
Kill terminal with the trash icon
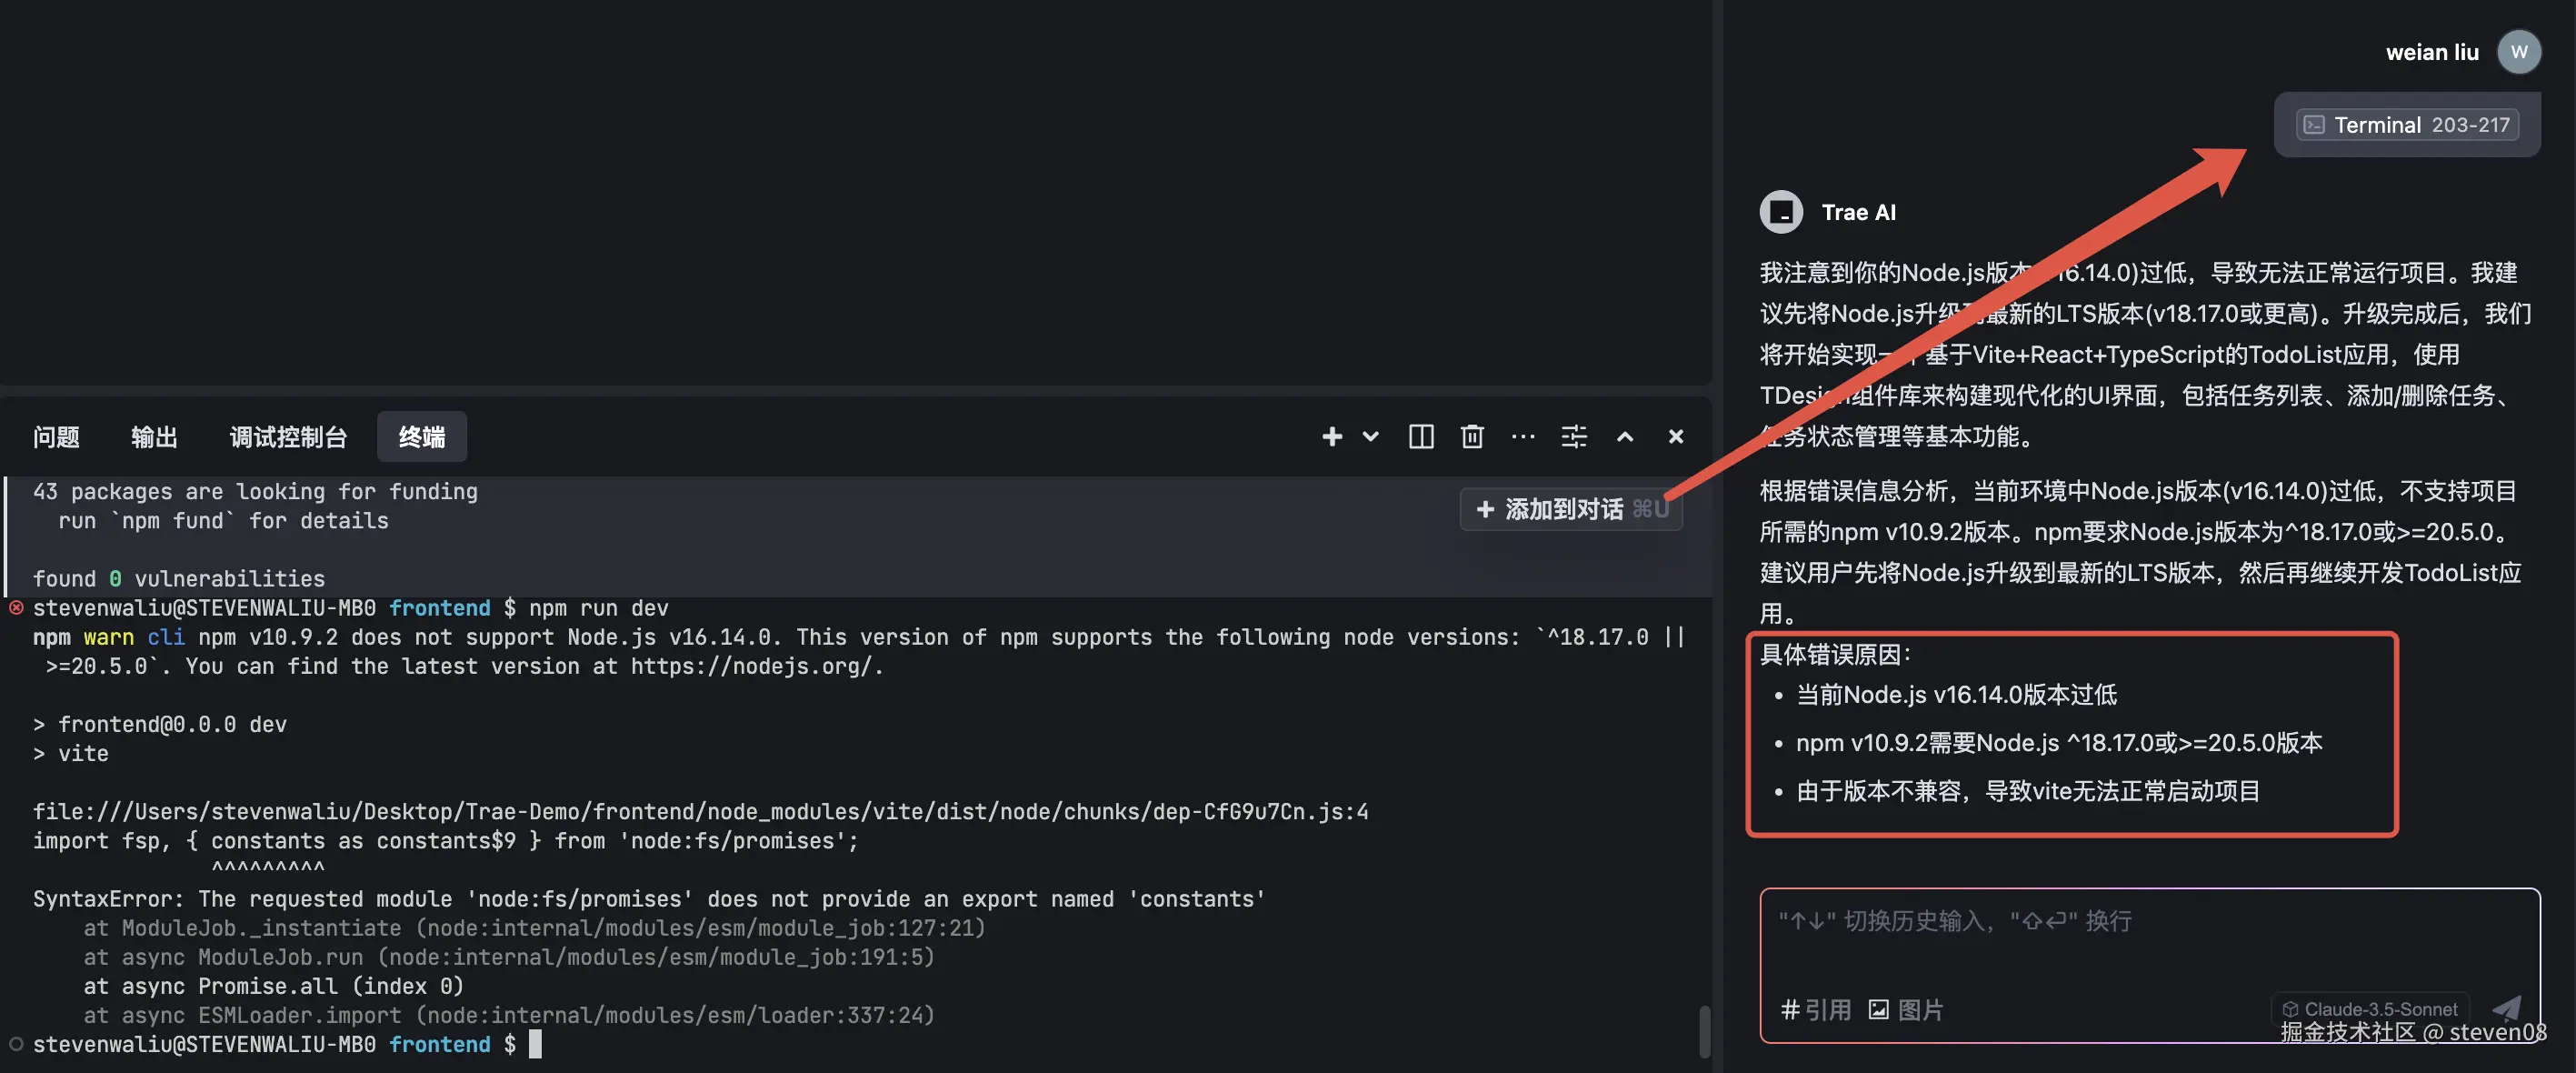tap(1472, 437)
